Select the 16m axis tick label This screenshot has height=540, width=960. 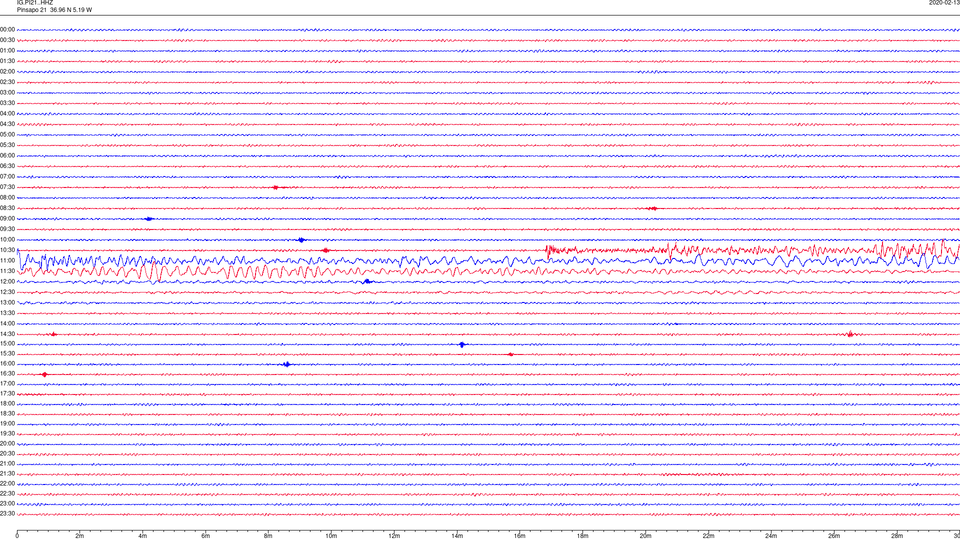pyautogui.click(x=520, y=536)
